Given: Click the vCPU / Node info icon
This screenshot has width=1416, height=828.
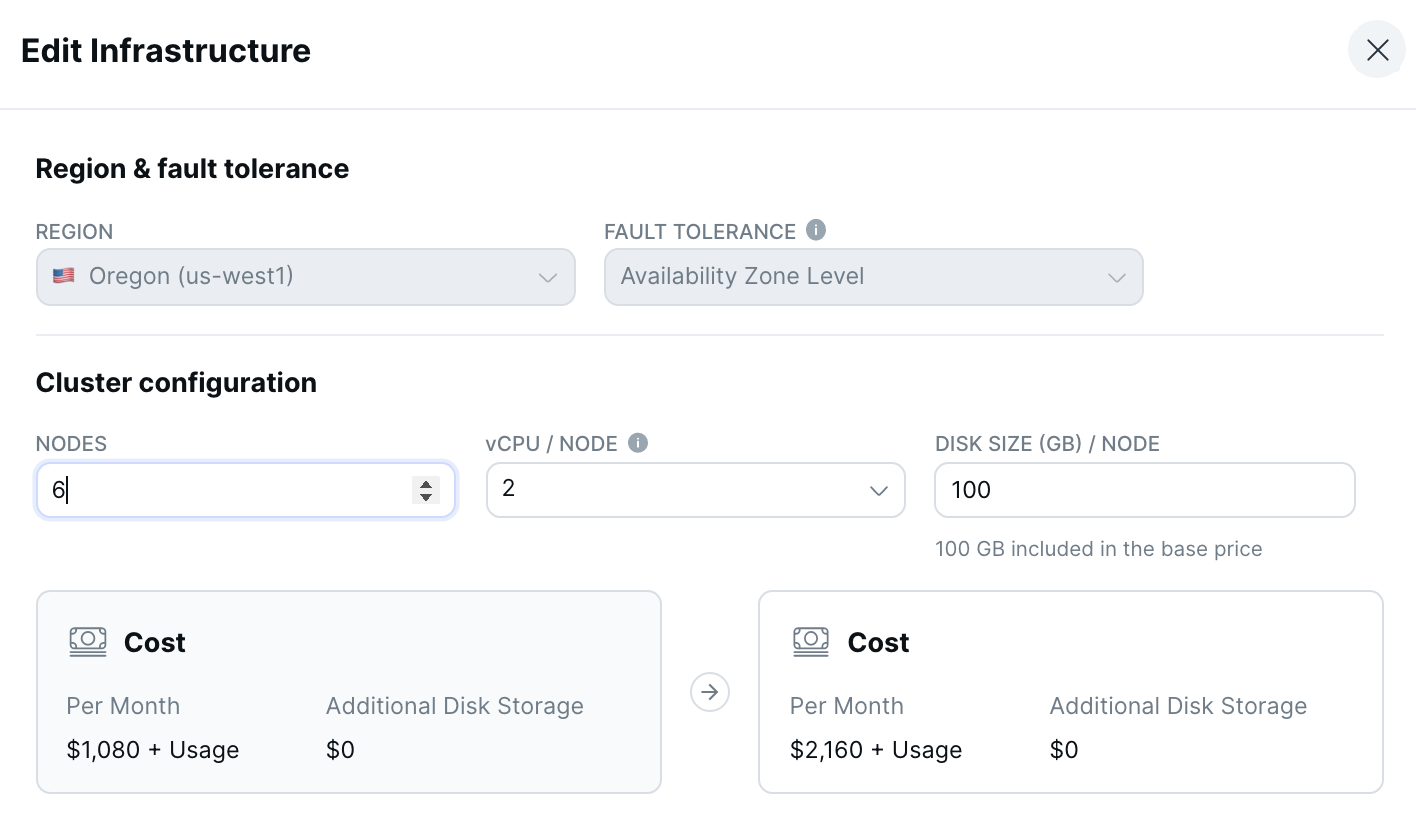Looking at the screenshot, I should pos(638,443).
